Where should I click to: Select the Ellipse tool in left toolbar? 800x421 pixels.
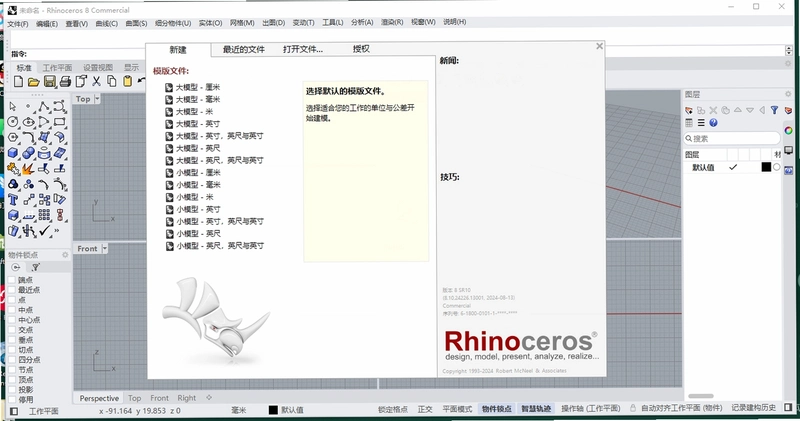point(29,122)
